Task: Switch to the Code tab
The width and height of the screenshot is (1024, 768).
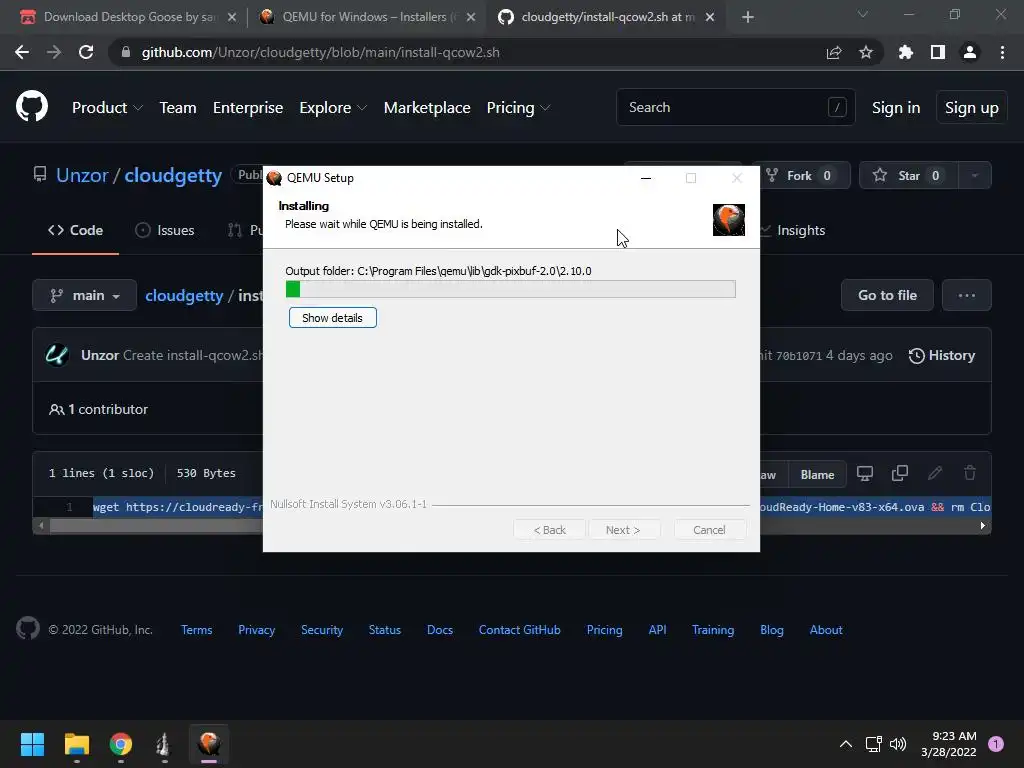Action: point(75,230)
